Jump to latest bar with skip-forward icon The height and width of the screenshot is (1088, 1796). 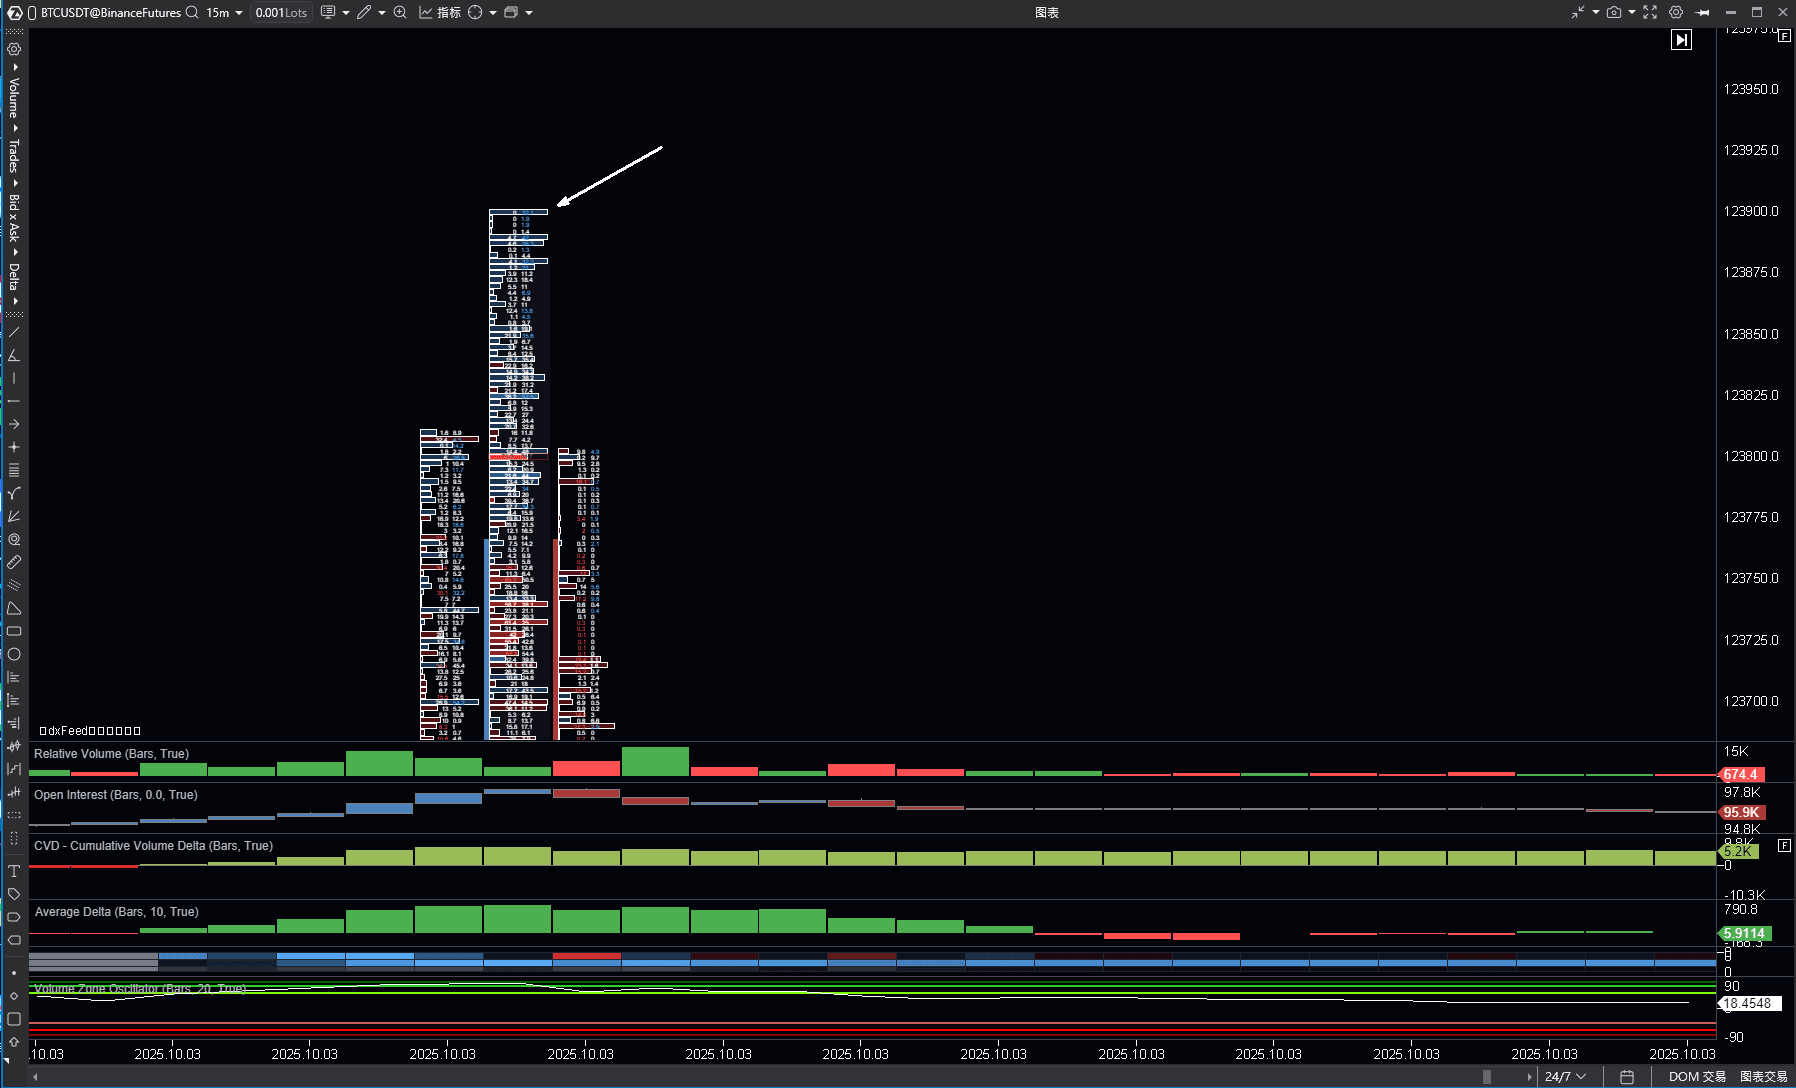point(1681,40)
